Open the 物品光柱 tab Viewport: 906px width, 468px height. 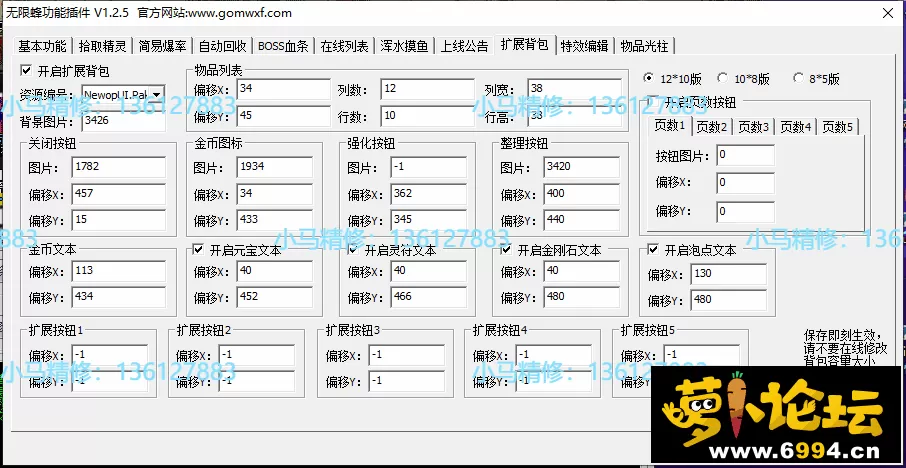click(644, 46)
